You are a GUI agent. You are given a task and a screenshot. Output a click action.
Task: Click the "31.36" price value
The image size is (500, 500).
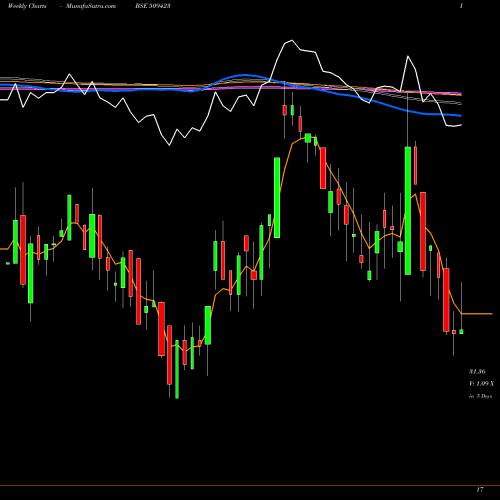tap(477, 372)
